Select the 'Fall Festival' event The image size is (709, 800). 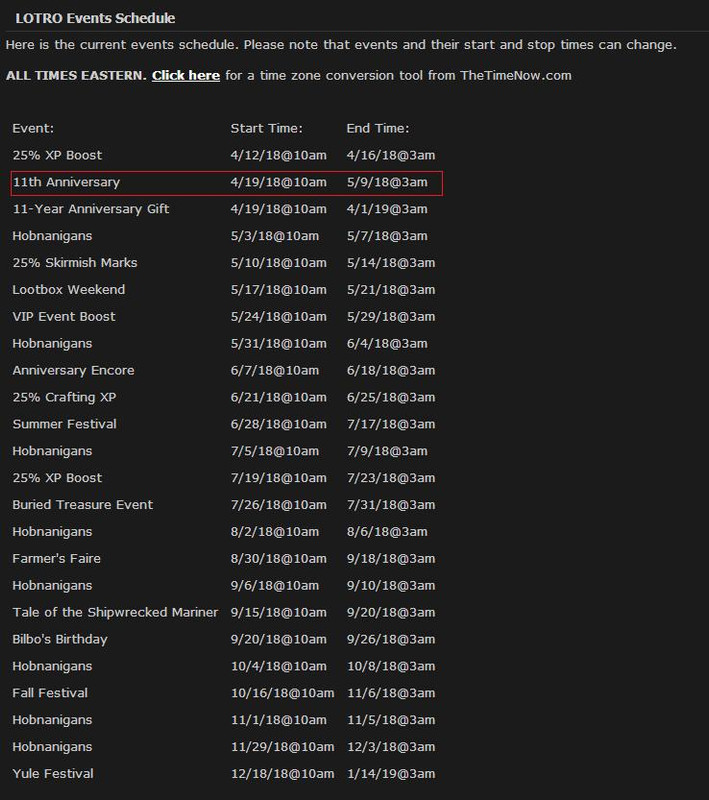pos(50,693)
